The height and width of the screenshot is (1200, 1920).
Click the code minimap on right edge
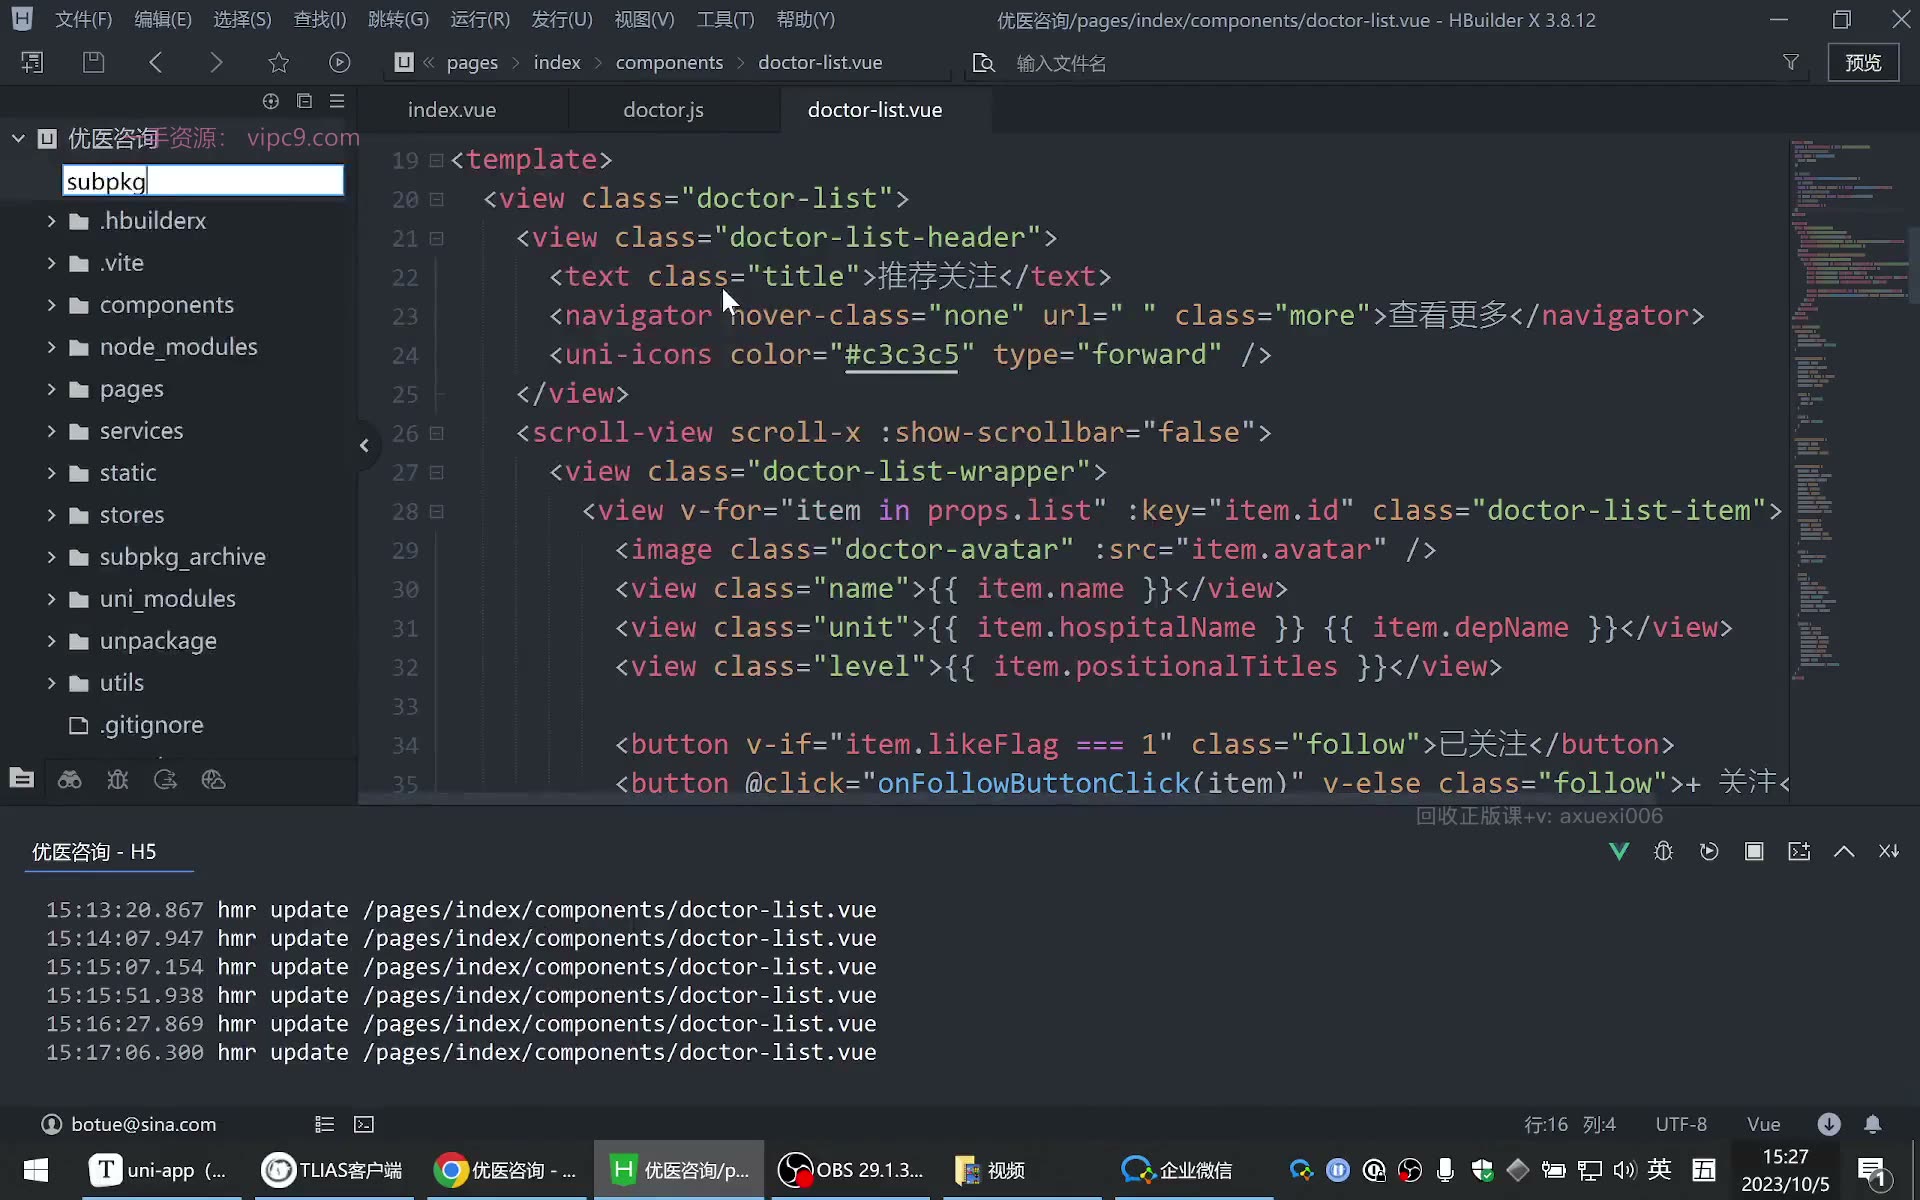[1850, 410]
